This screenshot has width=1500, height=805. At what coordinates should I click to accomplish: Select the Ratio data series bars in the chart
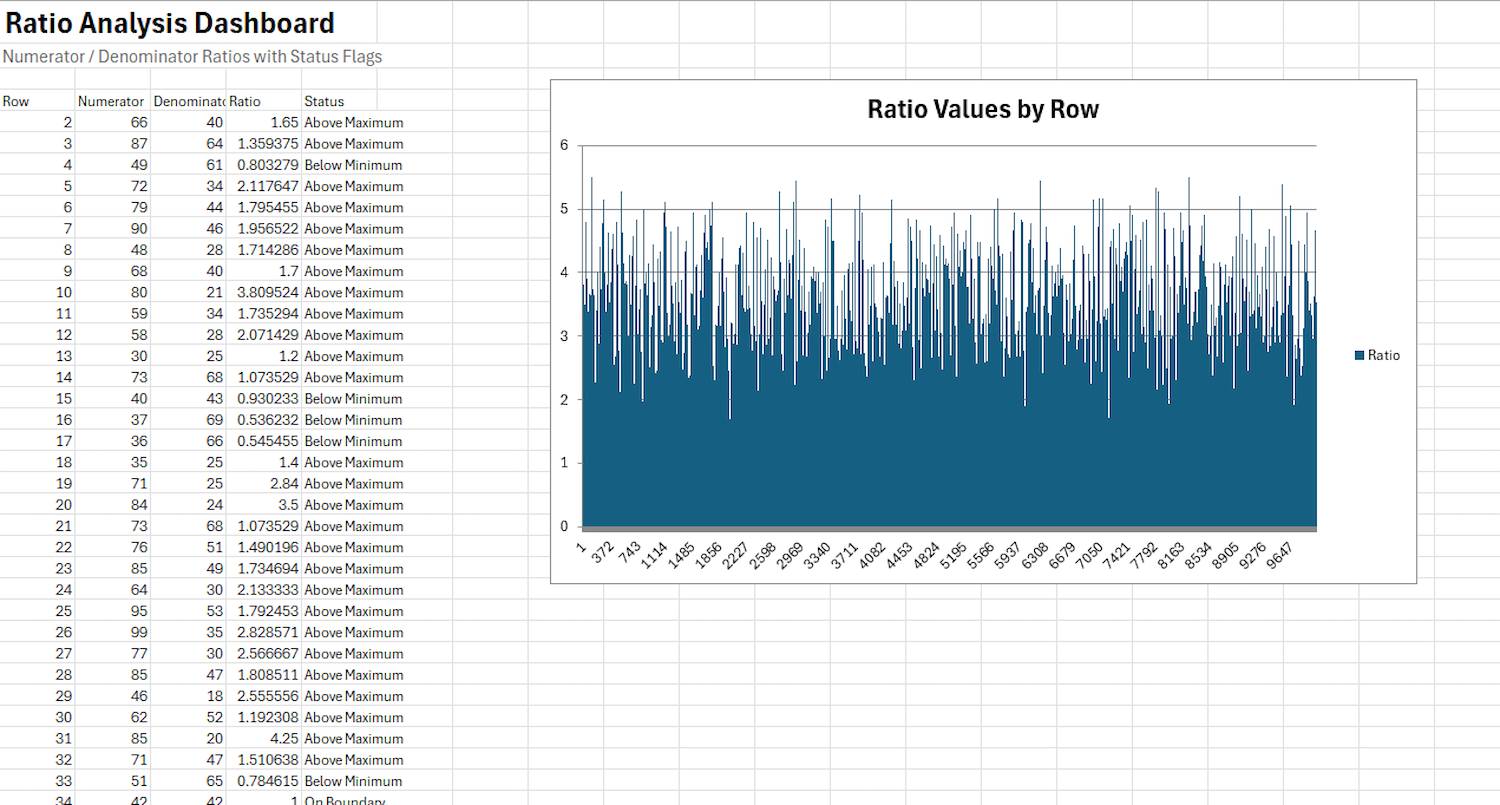click(x=949, y=430)
